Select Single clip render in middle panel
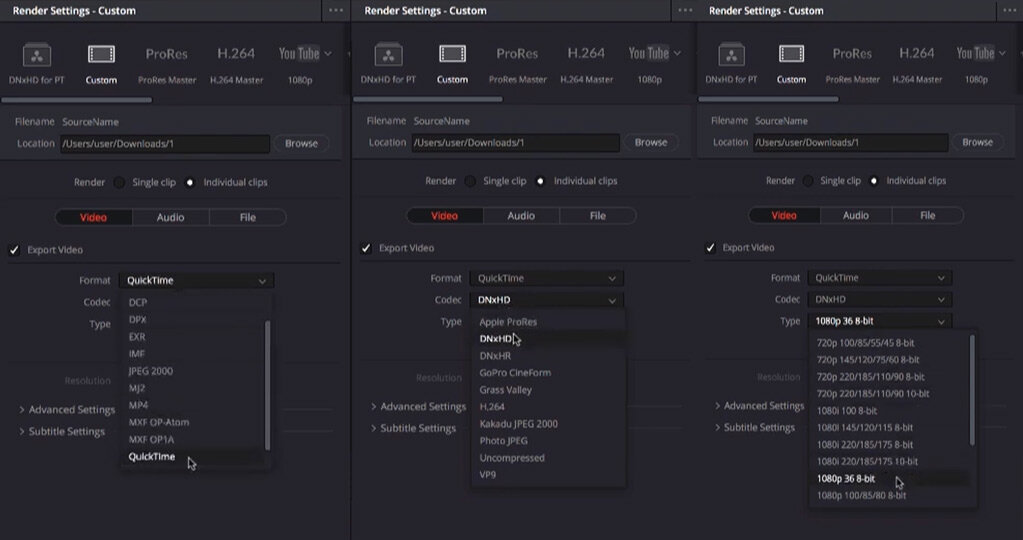 pyautogui.click(x=470, y=181)
